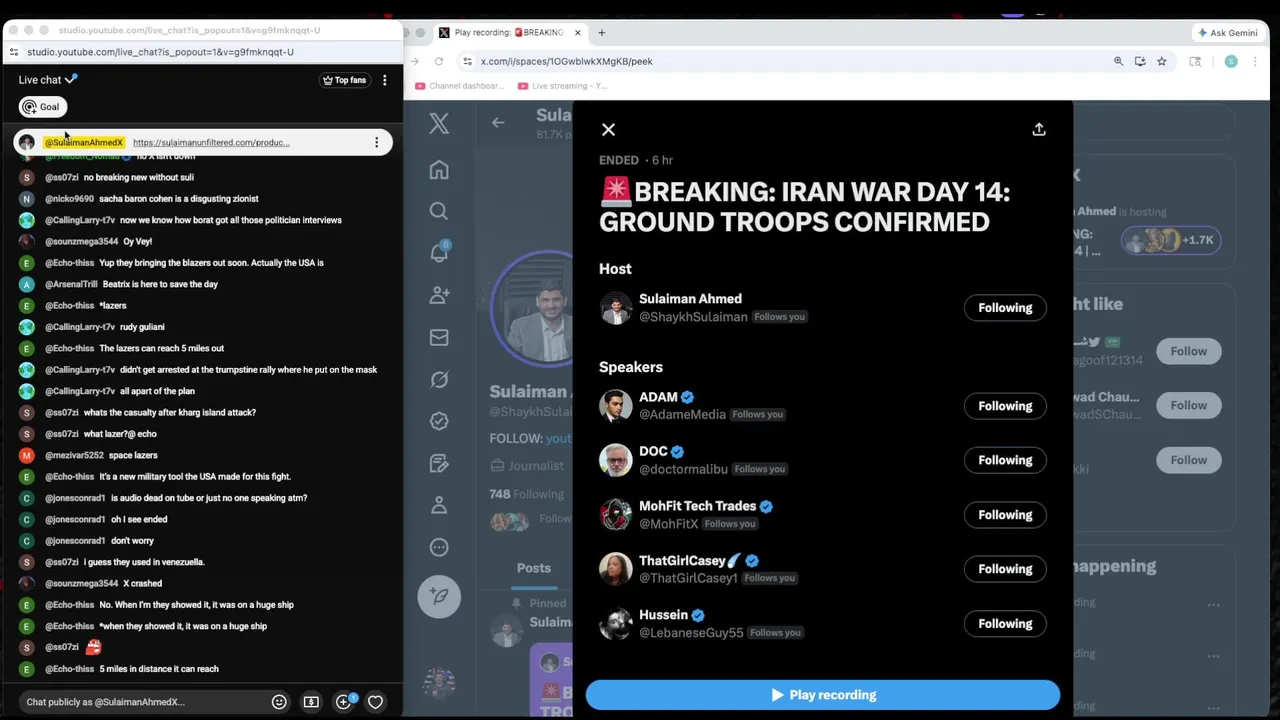This screenshot has width=1280, height=720.
Task: Go back using X profile arrow
Action: [498, 122]
